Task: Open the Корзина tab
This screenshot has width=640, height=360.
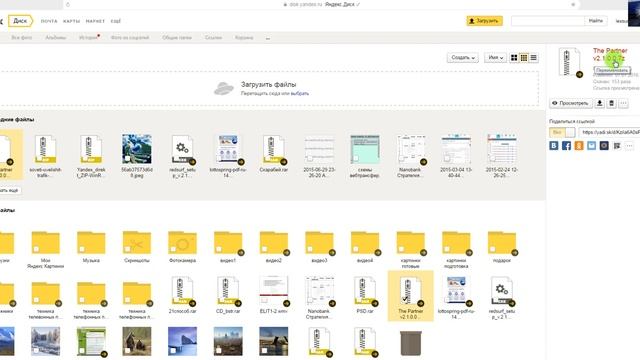Action: [x=244, y=38]
